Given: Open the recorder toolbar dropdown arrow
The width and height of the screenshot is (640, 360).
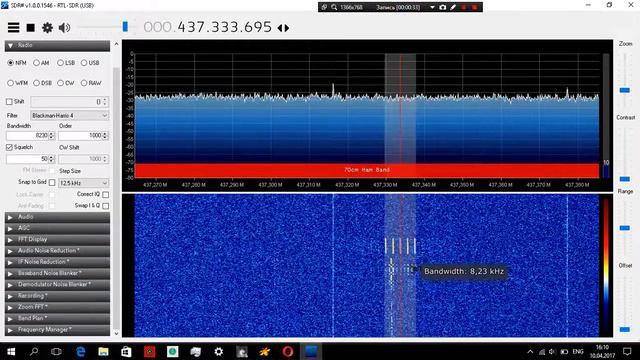Looking at the screenshot, I should pyautogui.click(x=432, y=7).
